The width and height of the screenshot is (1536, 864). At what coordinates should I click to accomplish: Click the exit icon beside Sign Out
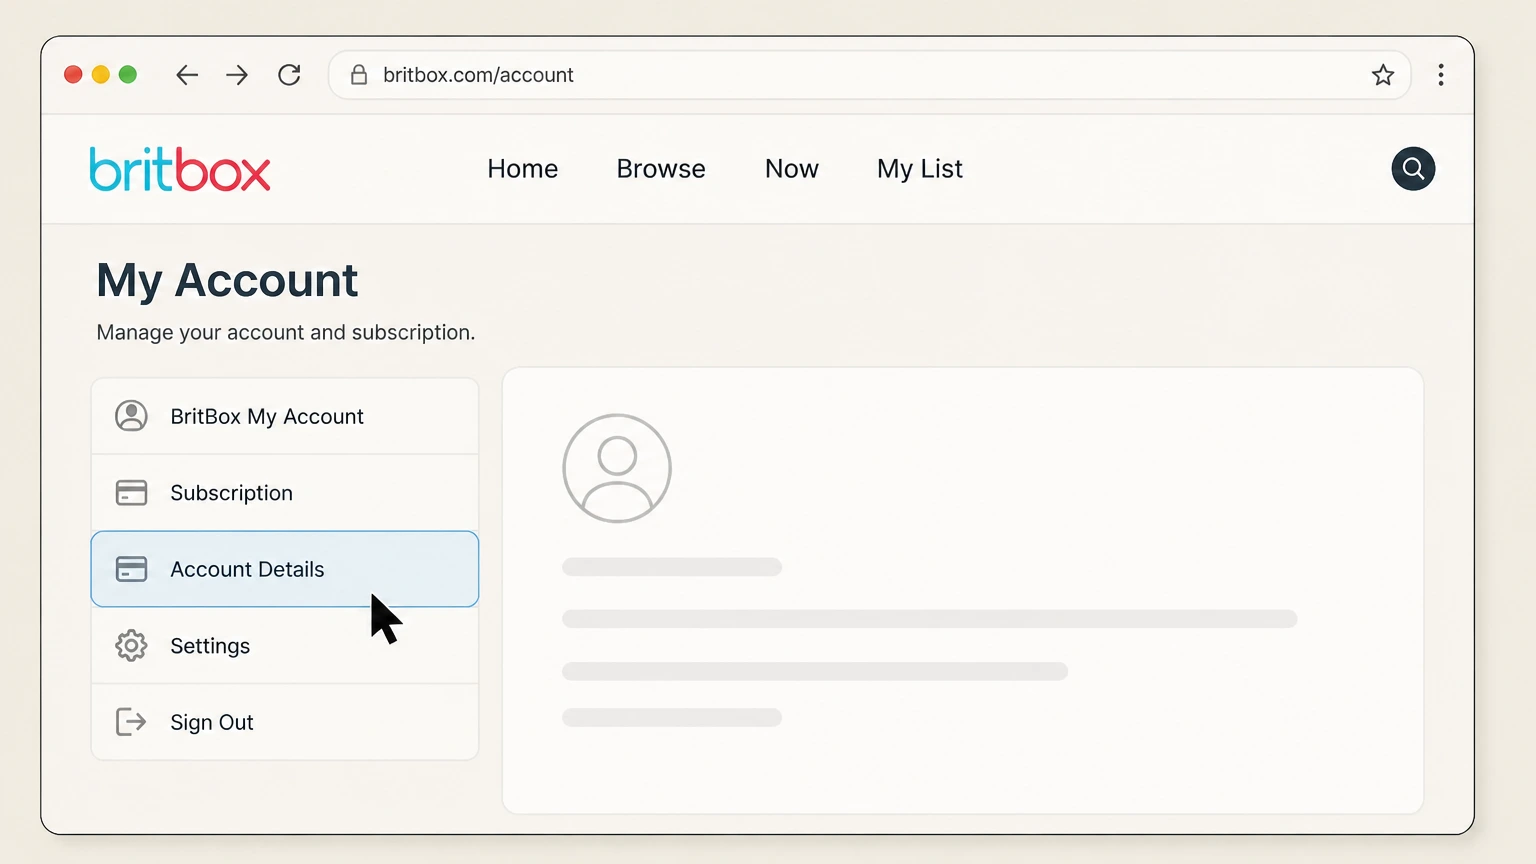point(131,722)
